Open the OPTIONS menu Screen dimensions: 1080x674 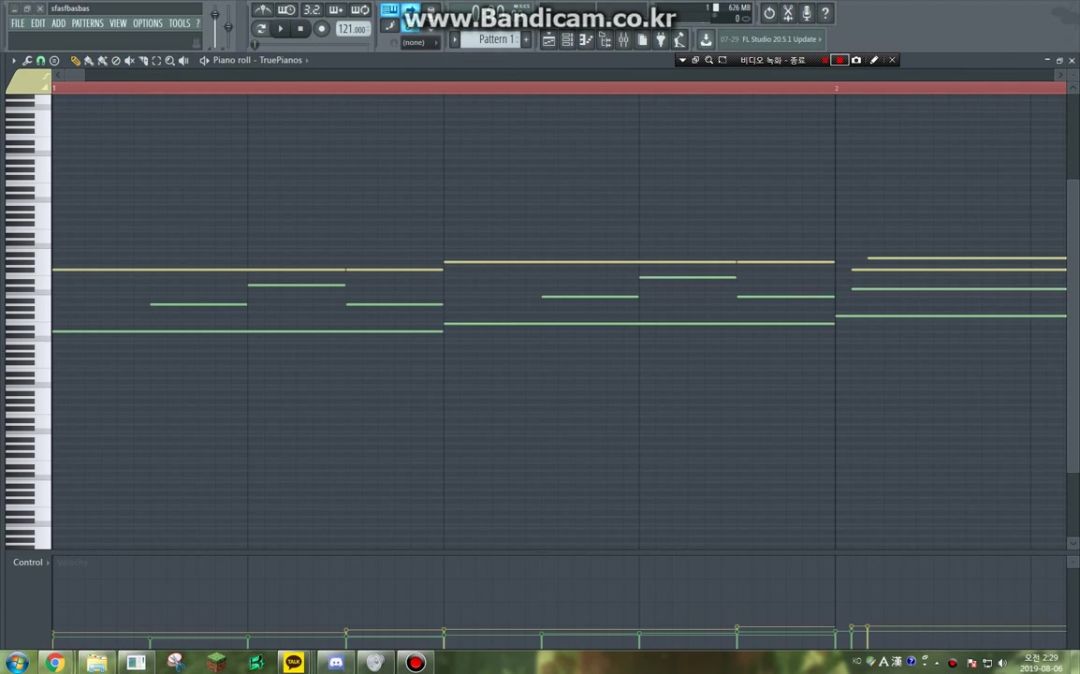147,23
